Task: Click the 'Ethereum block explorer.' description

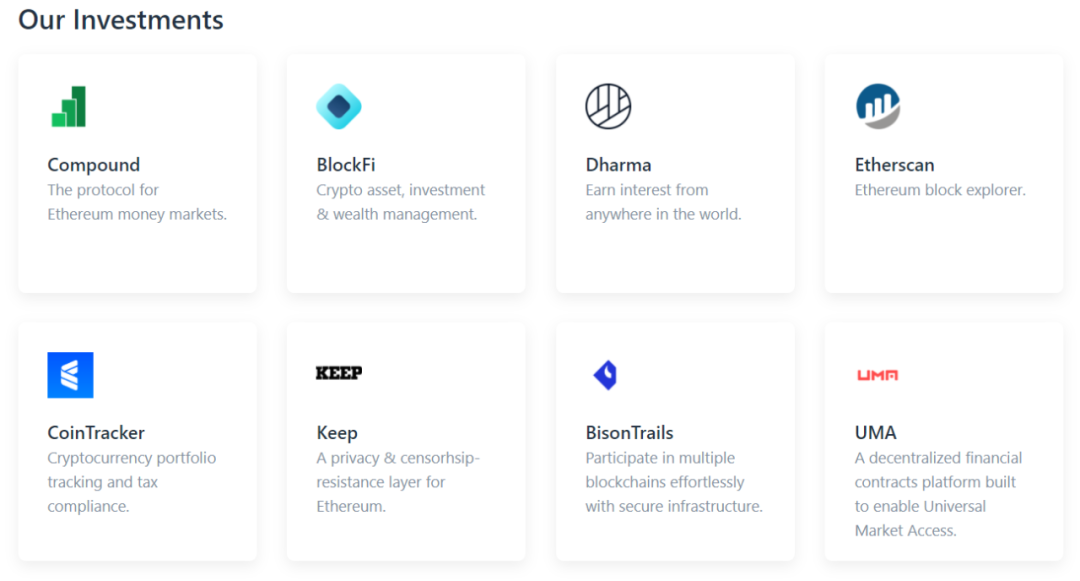Action: point(940,190)
